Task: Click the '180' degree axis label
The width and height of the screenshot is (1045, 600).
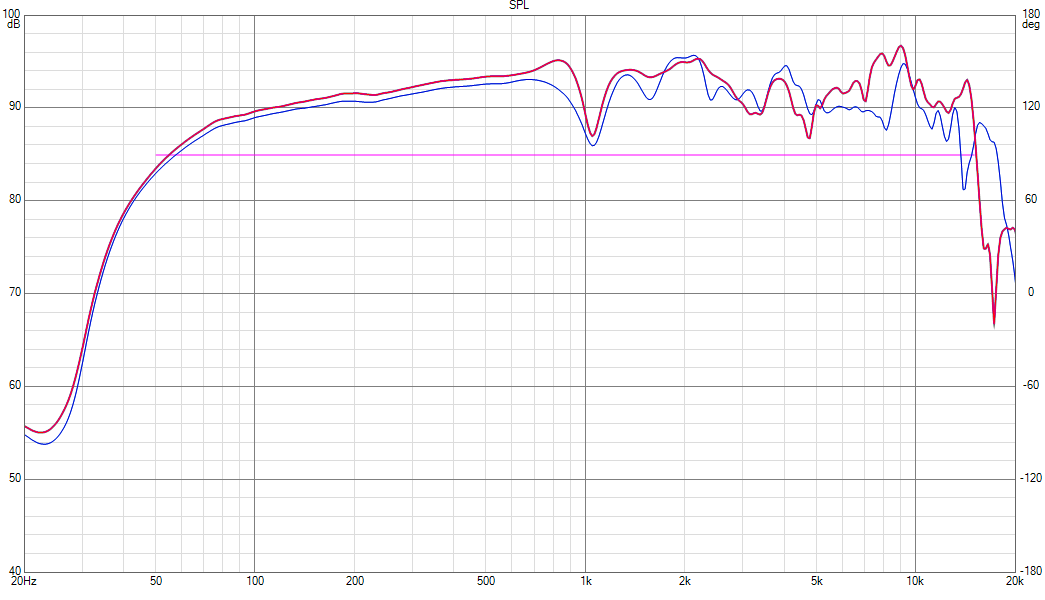Action: (x=1030, y=14)
